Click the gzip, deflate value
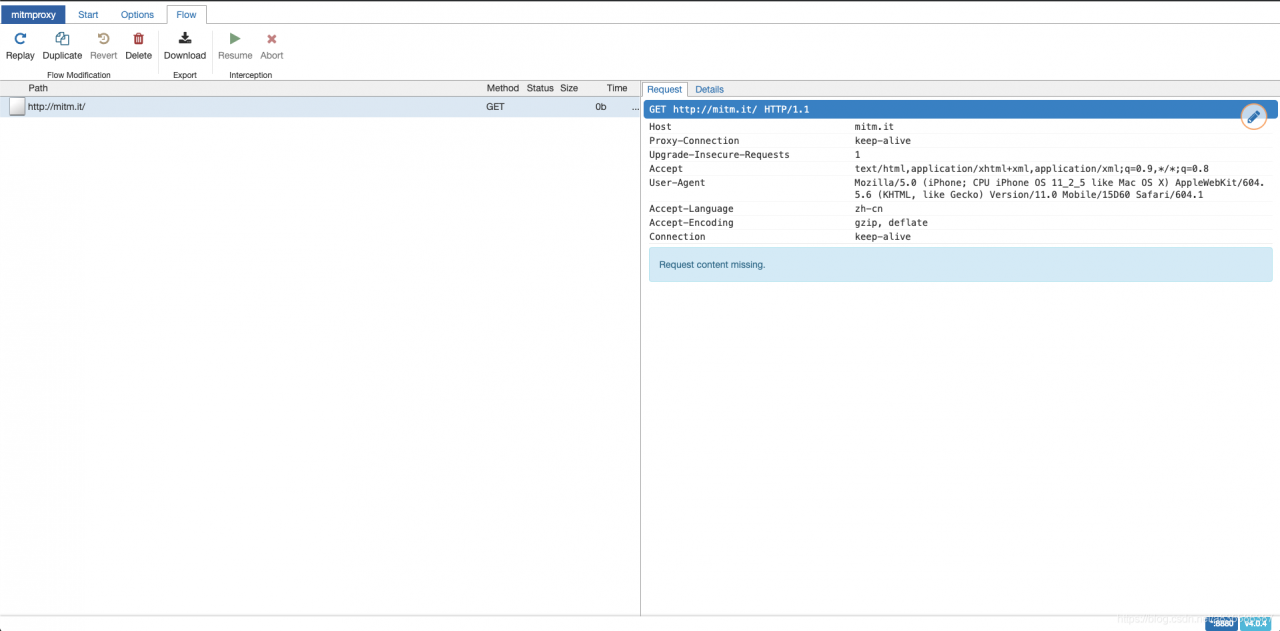This screenshot has height=631, width=1280. (x=891, y=223)
